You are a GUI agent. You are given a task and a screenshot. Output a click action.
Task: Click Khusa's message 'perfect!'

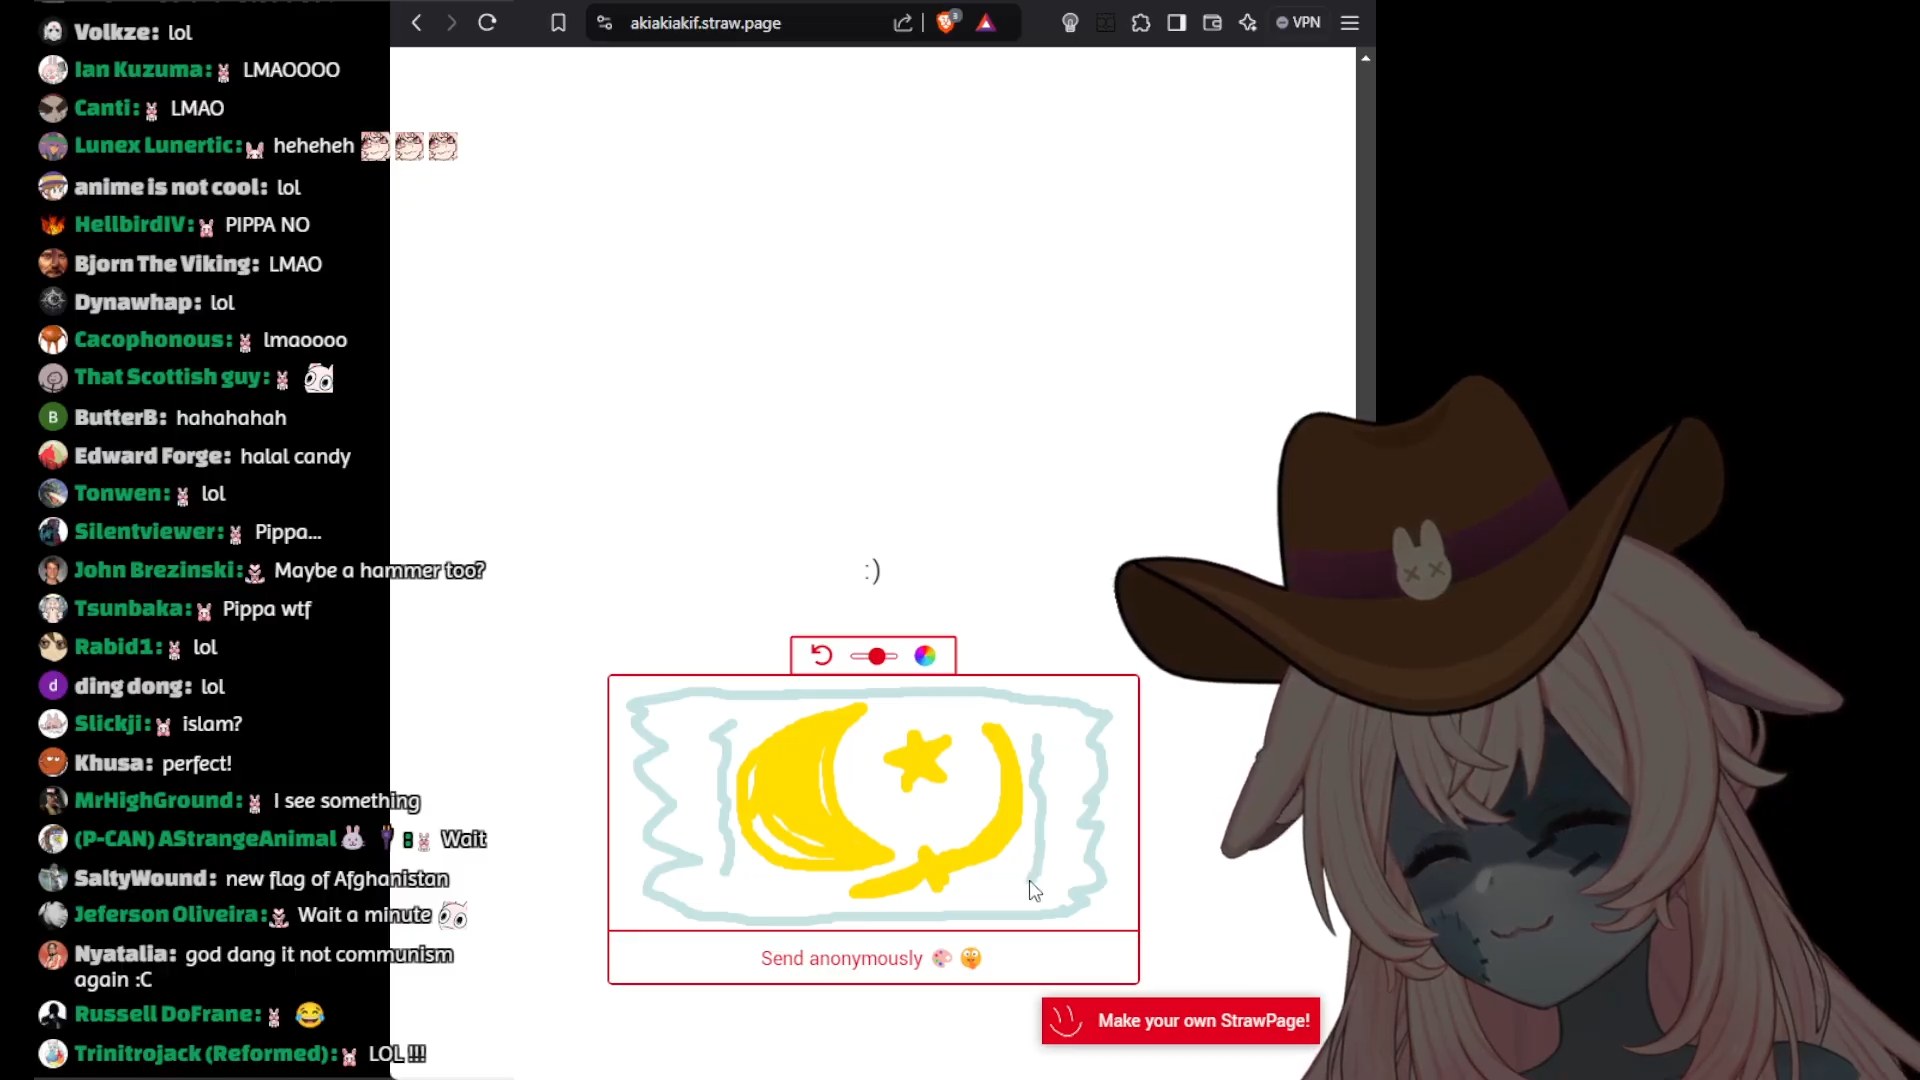coord(197,763)
